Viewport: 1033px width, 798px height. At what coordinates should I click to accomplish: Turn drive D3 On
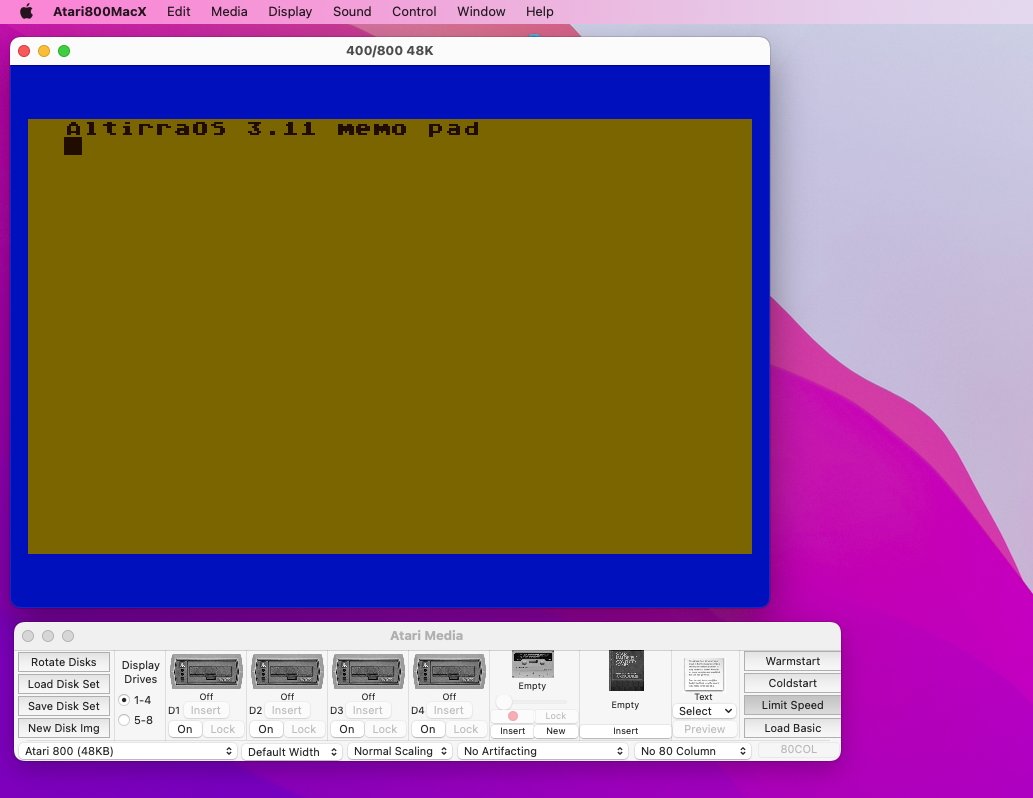coord(347,729)
